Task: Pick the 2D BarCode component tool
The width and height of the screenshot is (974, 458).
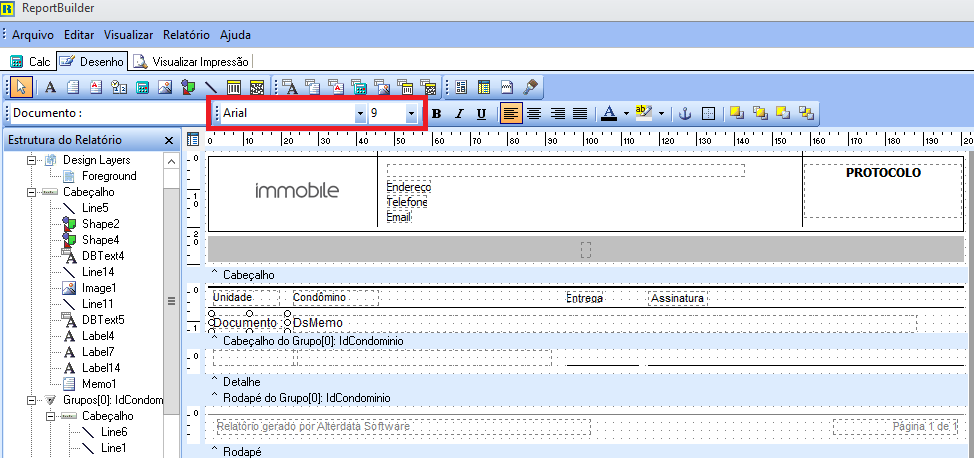Action: 257,87
